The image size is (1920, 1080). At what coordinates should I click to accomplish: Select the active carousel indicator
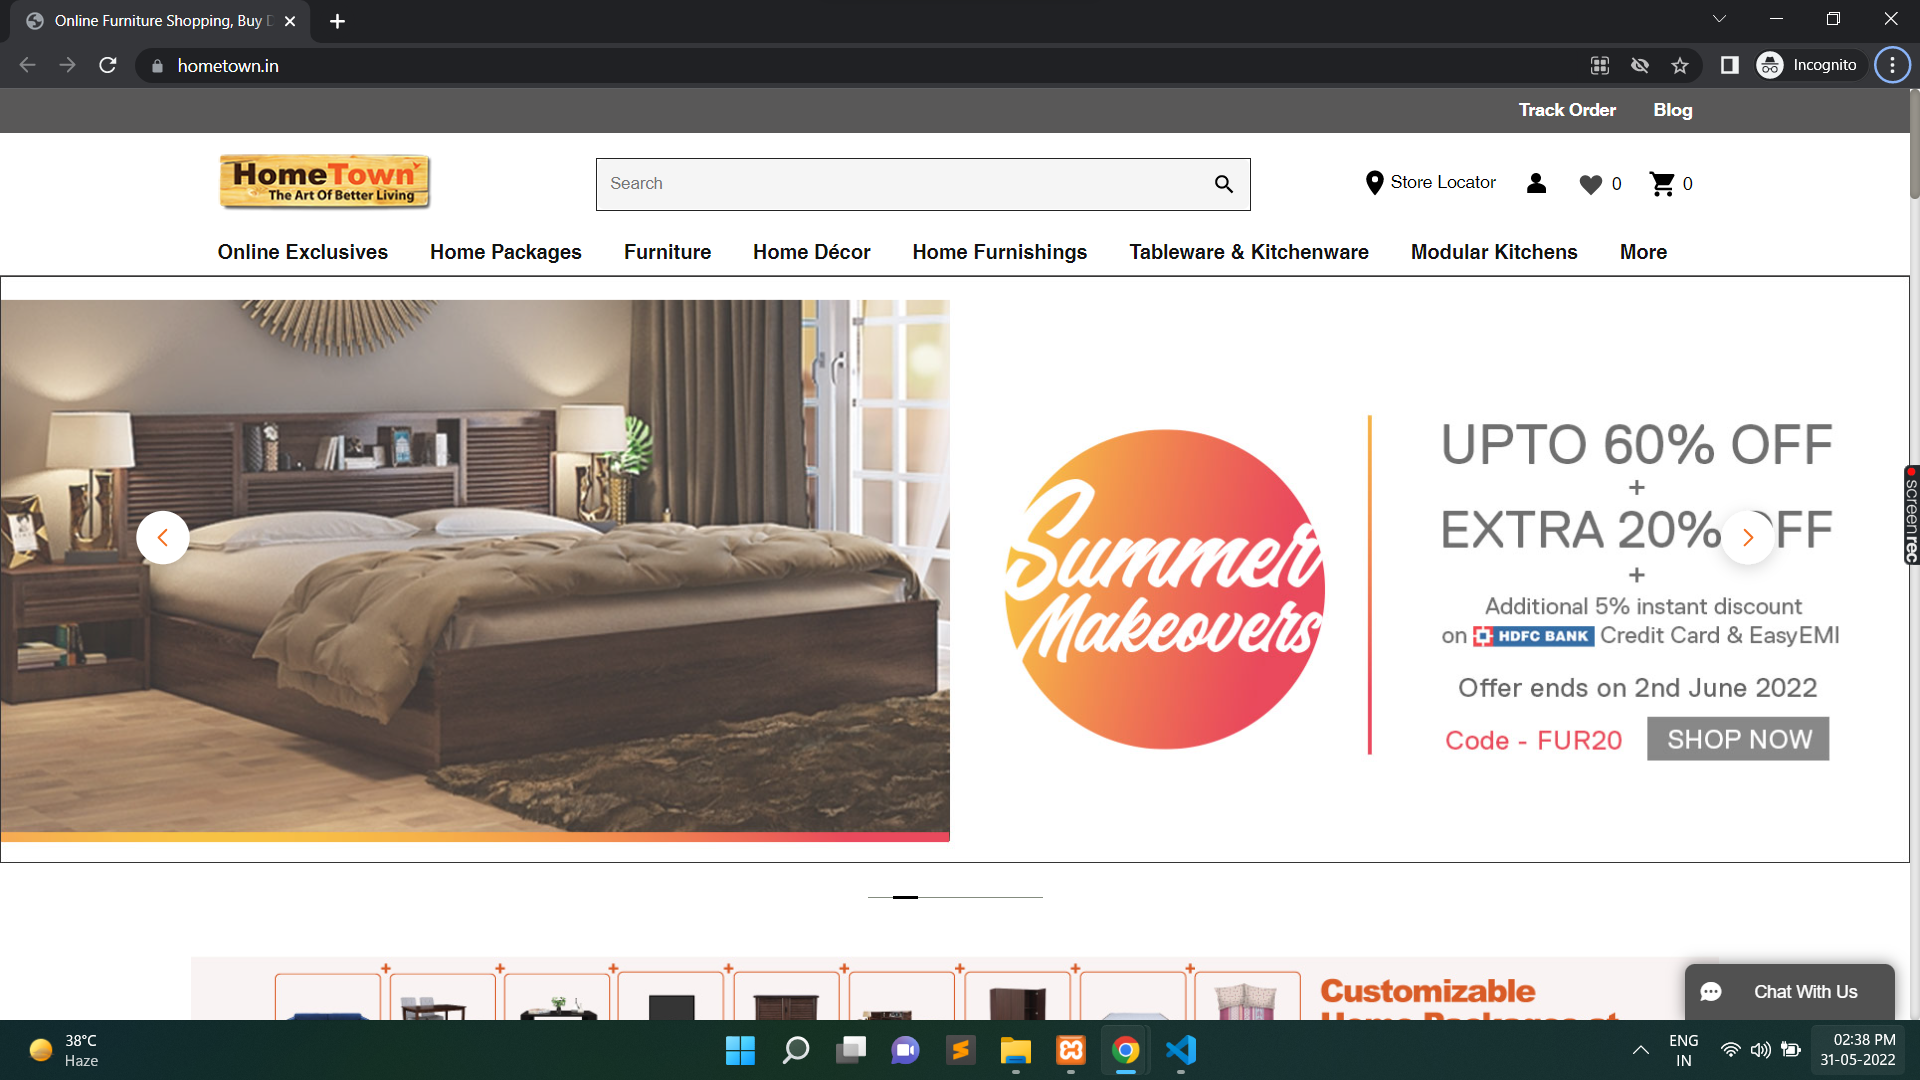(x=905, y=897)
